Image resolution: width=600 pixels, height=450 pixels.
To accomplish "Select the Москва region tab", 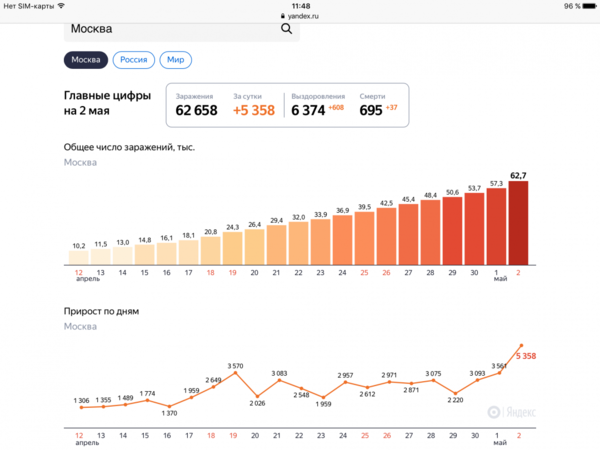I will pos(85,60).
